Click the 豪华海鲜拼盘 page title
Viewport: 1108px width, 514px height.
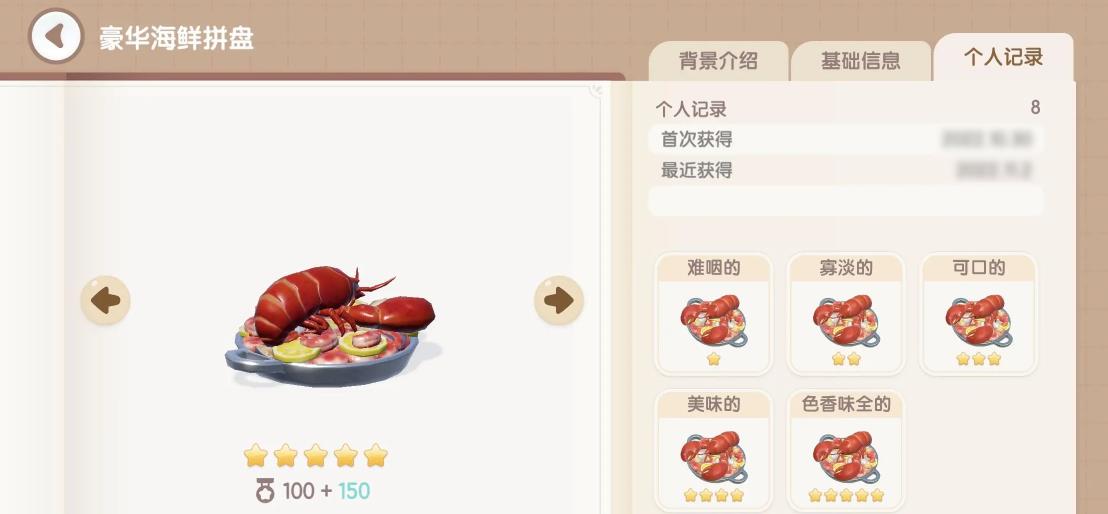176,38
